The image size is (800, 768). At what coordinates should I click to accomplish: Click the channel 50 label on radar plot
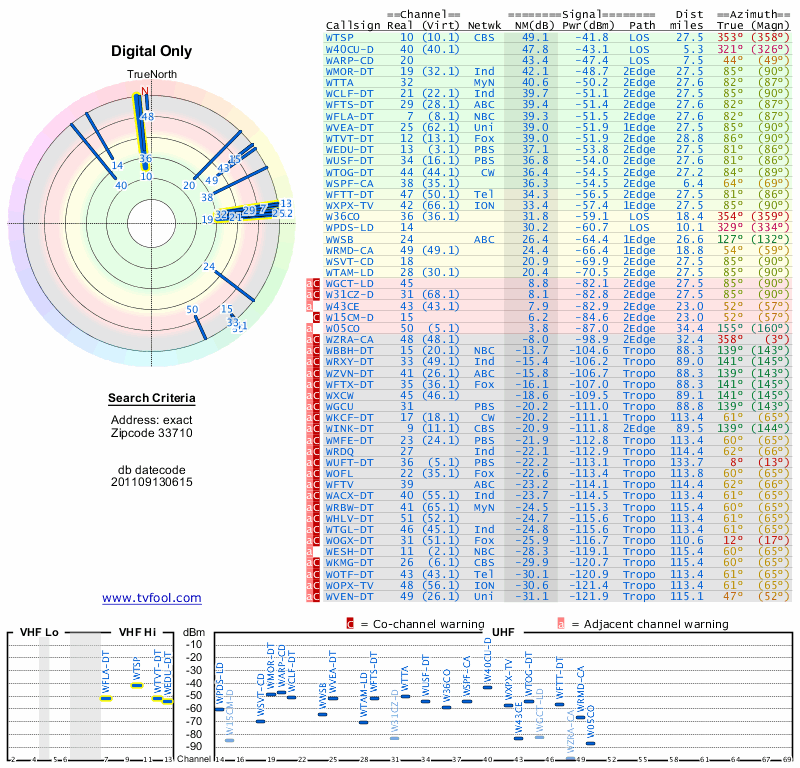point(192,309)
